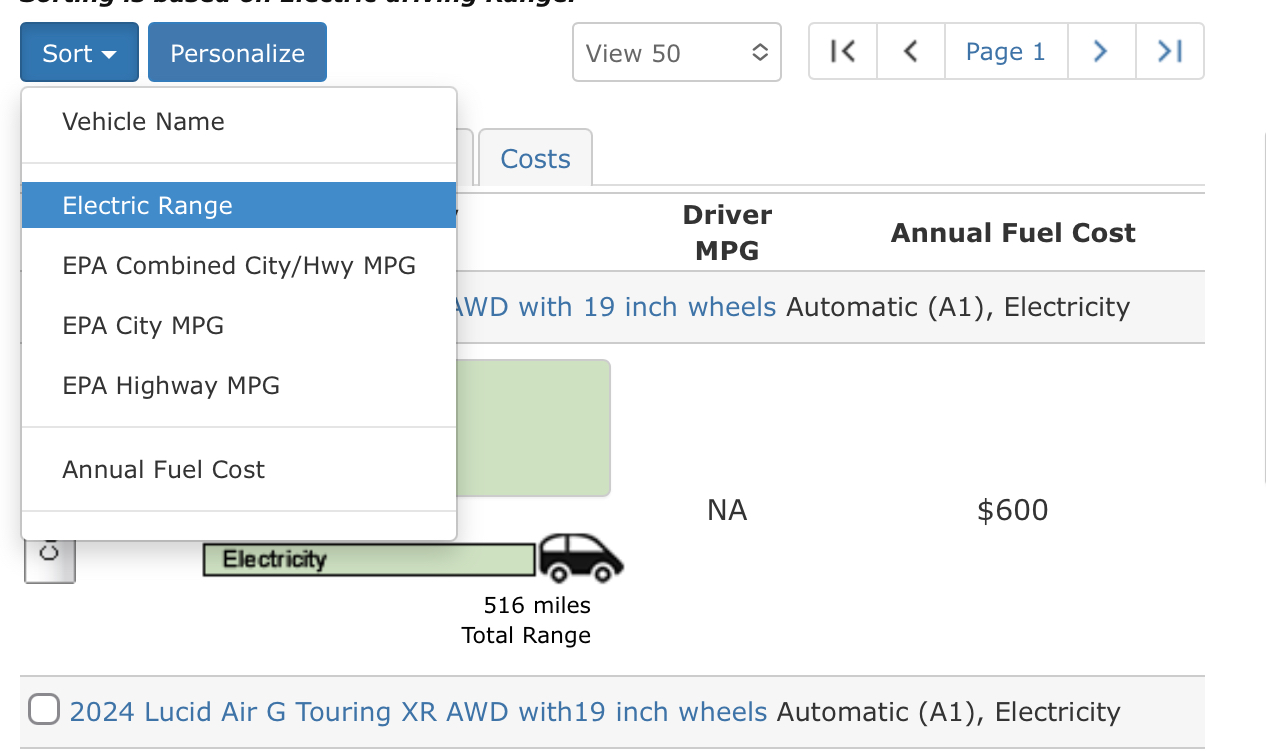Choose EPA City MPG sorting

pyautogui.click(x=143, y=326)
